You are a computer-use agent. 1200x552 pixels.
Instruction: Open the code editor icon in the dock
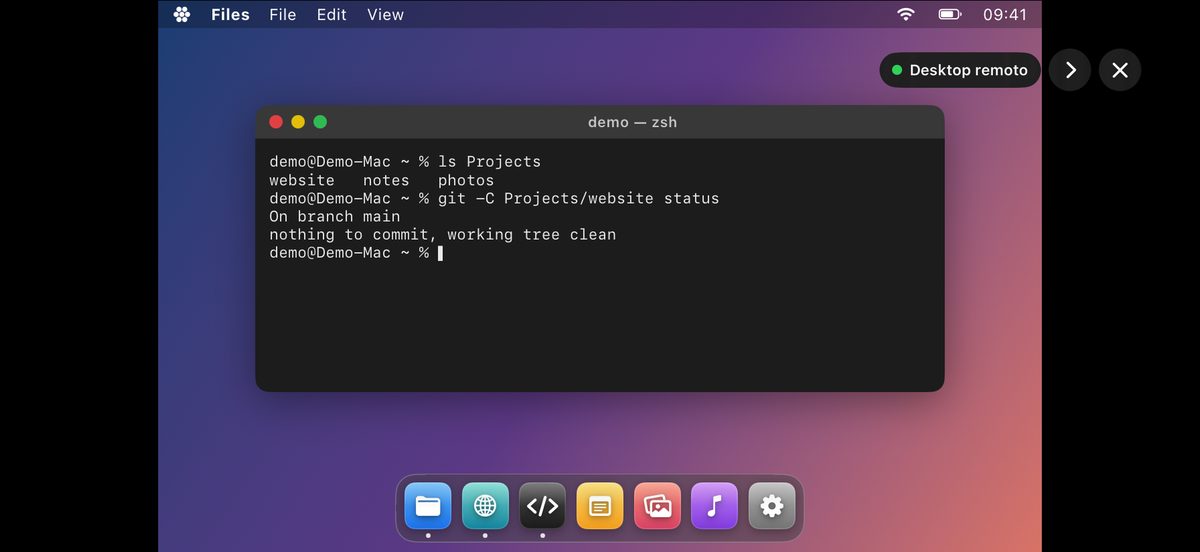point(543,506)
